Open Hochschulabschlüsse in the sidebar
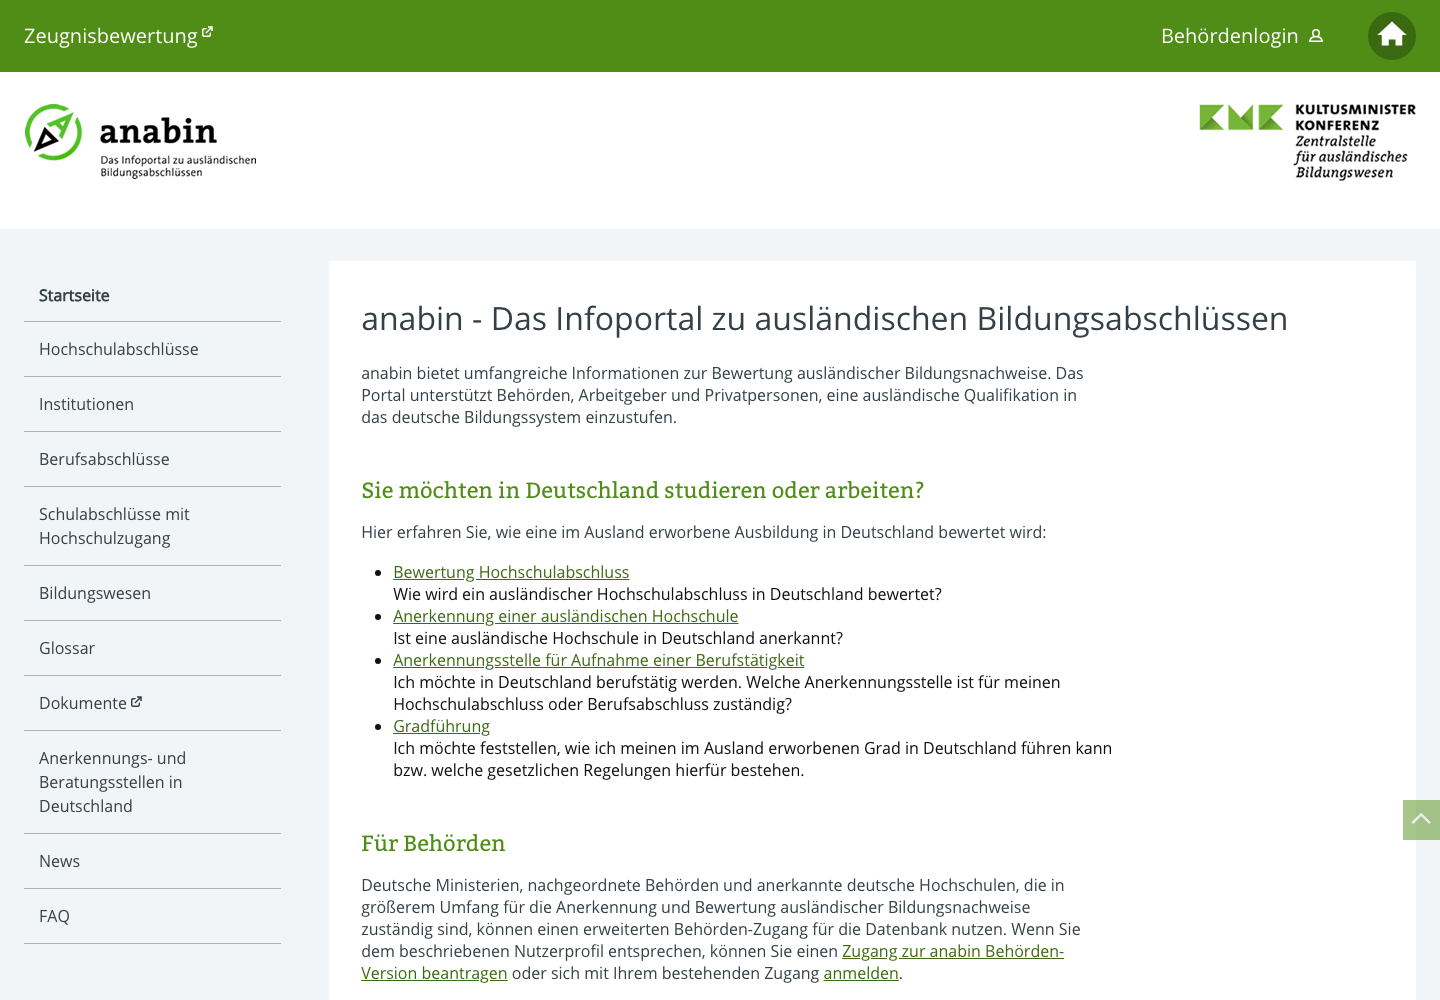This screenshot has height=1000, width=1440. [x=152, y=349]
